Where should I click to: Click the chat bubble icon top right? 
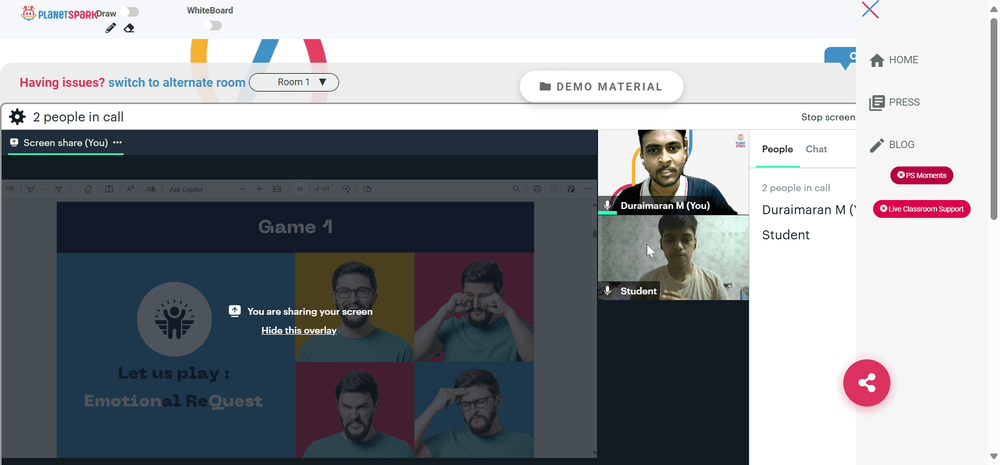pos(841,58)
